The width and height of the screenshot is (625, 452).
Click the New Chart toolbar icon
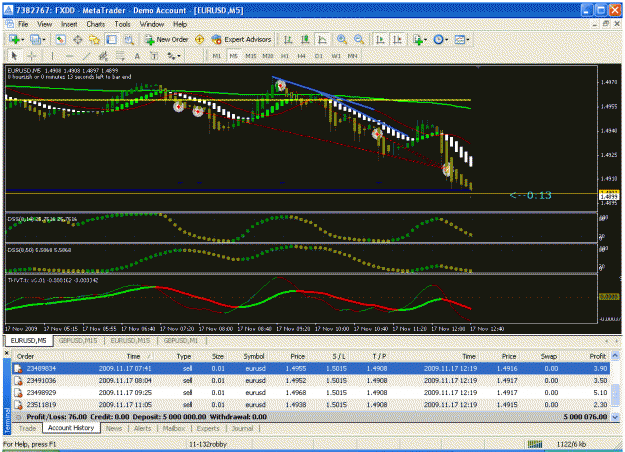pyautogui.click(x=14, y=39)
